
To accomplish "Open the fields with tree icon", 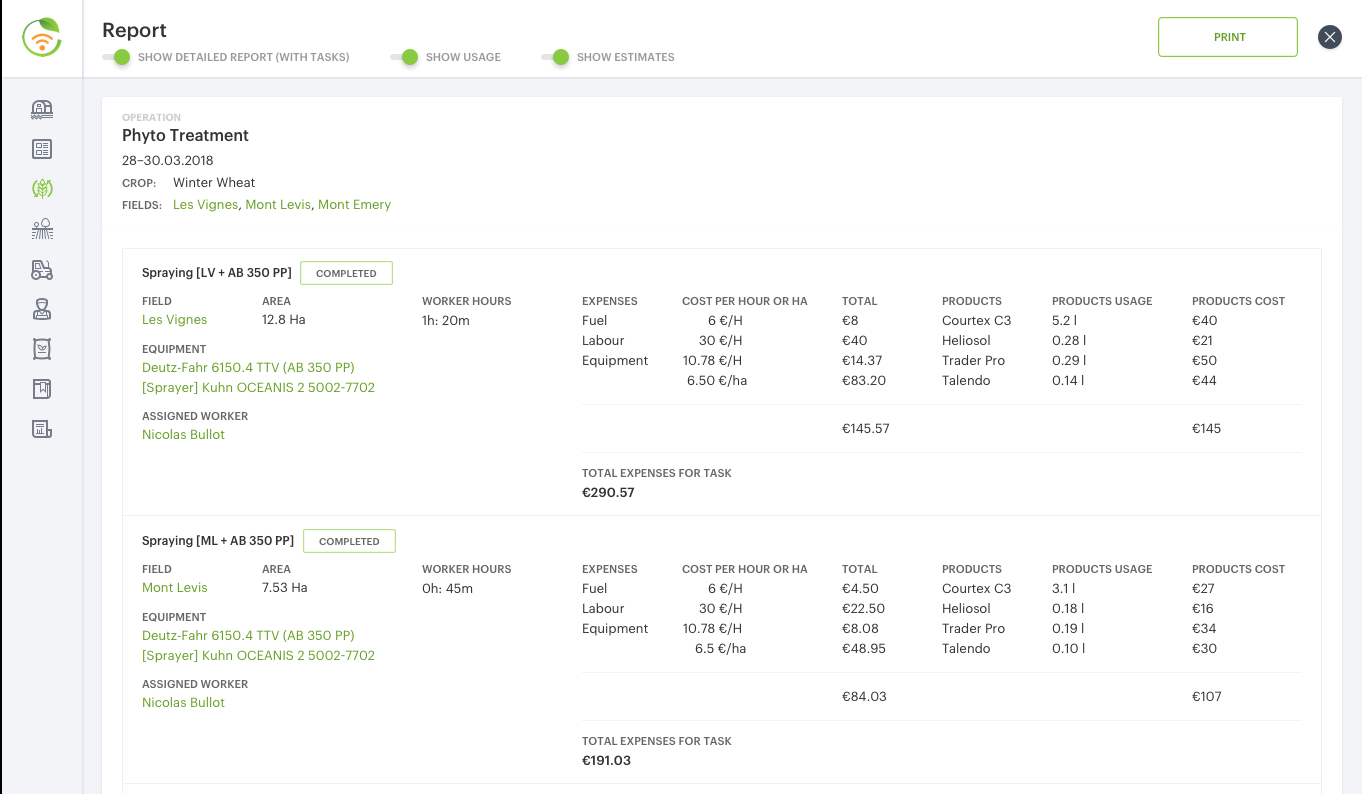I will (x=42, y=229).
